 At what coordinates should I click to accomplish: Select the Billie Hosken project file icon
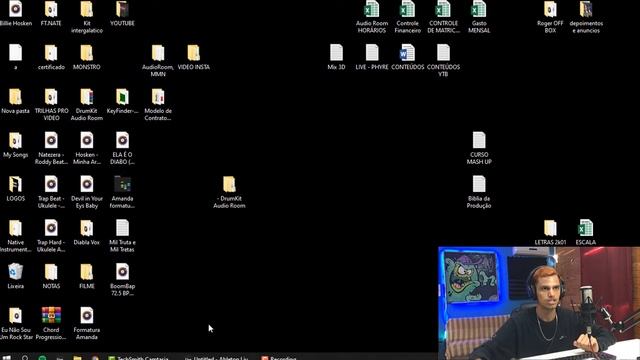(16, 9)
